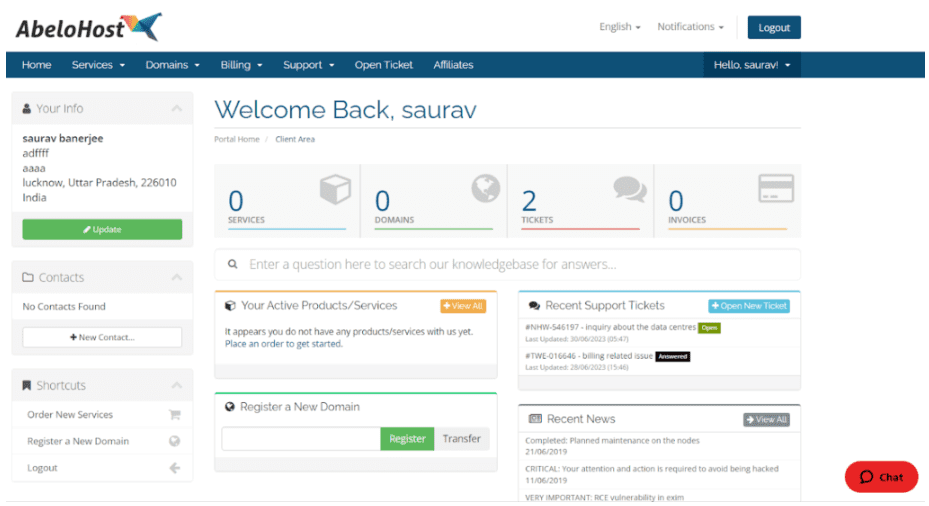Click the arrow icon in Logout shortcut row
The height and width of the screenshot is (506, 929).
coord(174,468)
